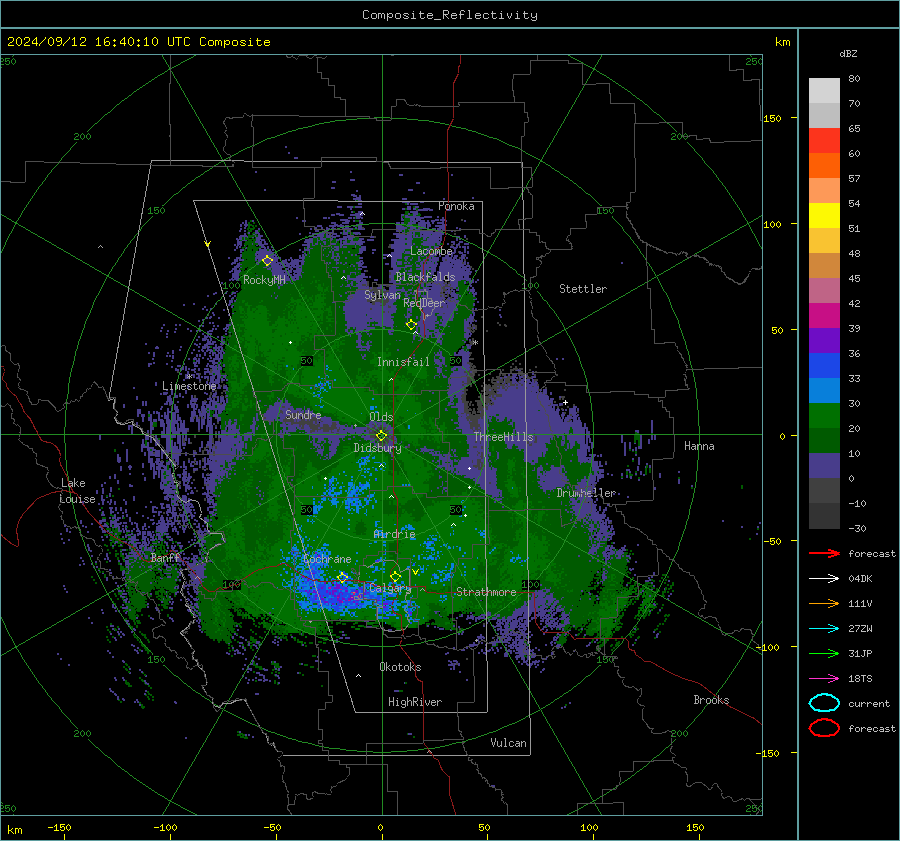900x841 pixels.
Task: Select the red 60-65 dBZ color band
Action: point(824,141)
